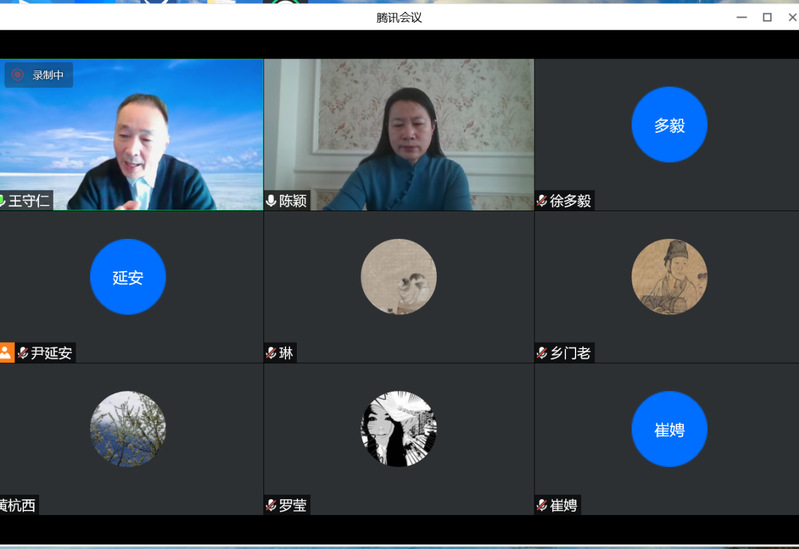799x549 pixels.
Task: Click the 琳 name label
Action: pos(286,353)
